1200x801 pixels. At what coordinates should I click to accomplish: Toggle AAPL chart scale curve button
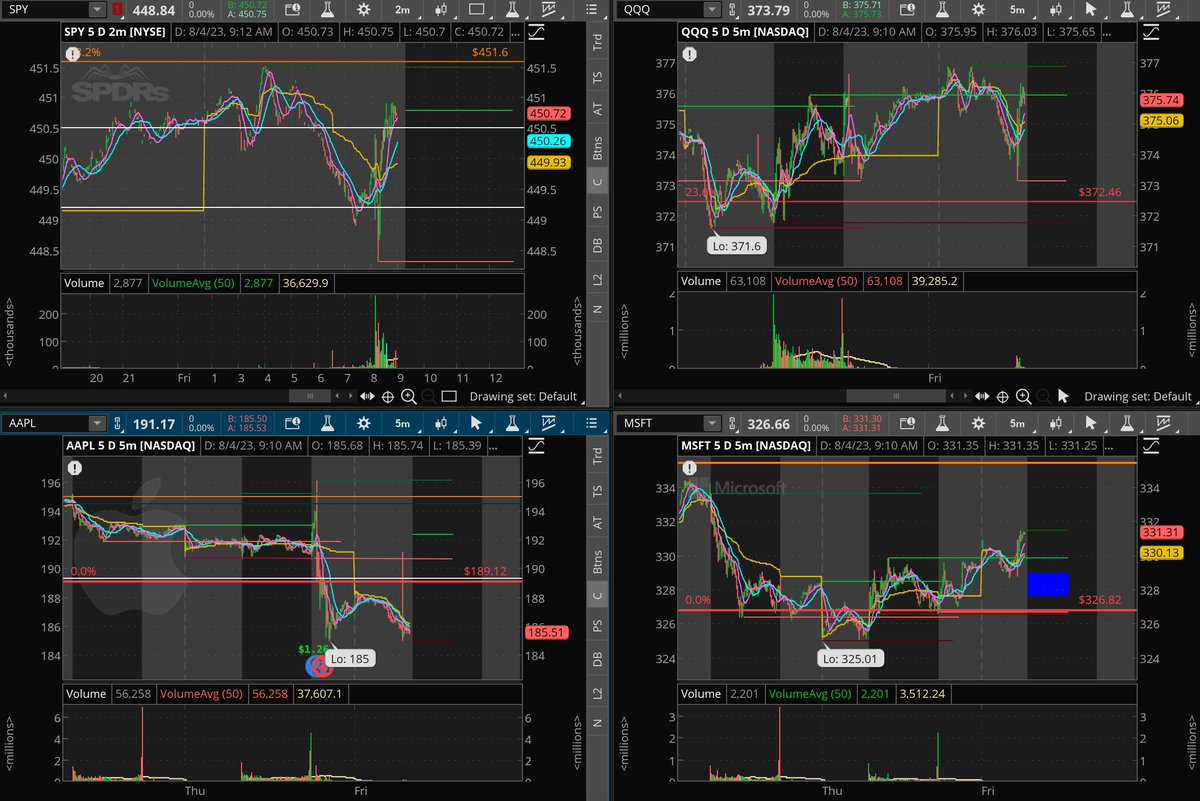[x=537, y=445]
